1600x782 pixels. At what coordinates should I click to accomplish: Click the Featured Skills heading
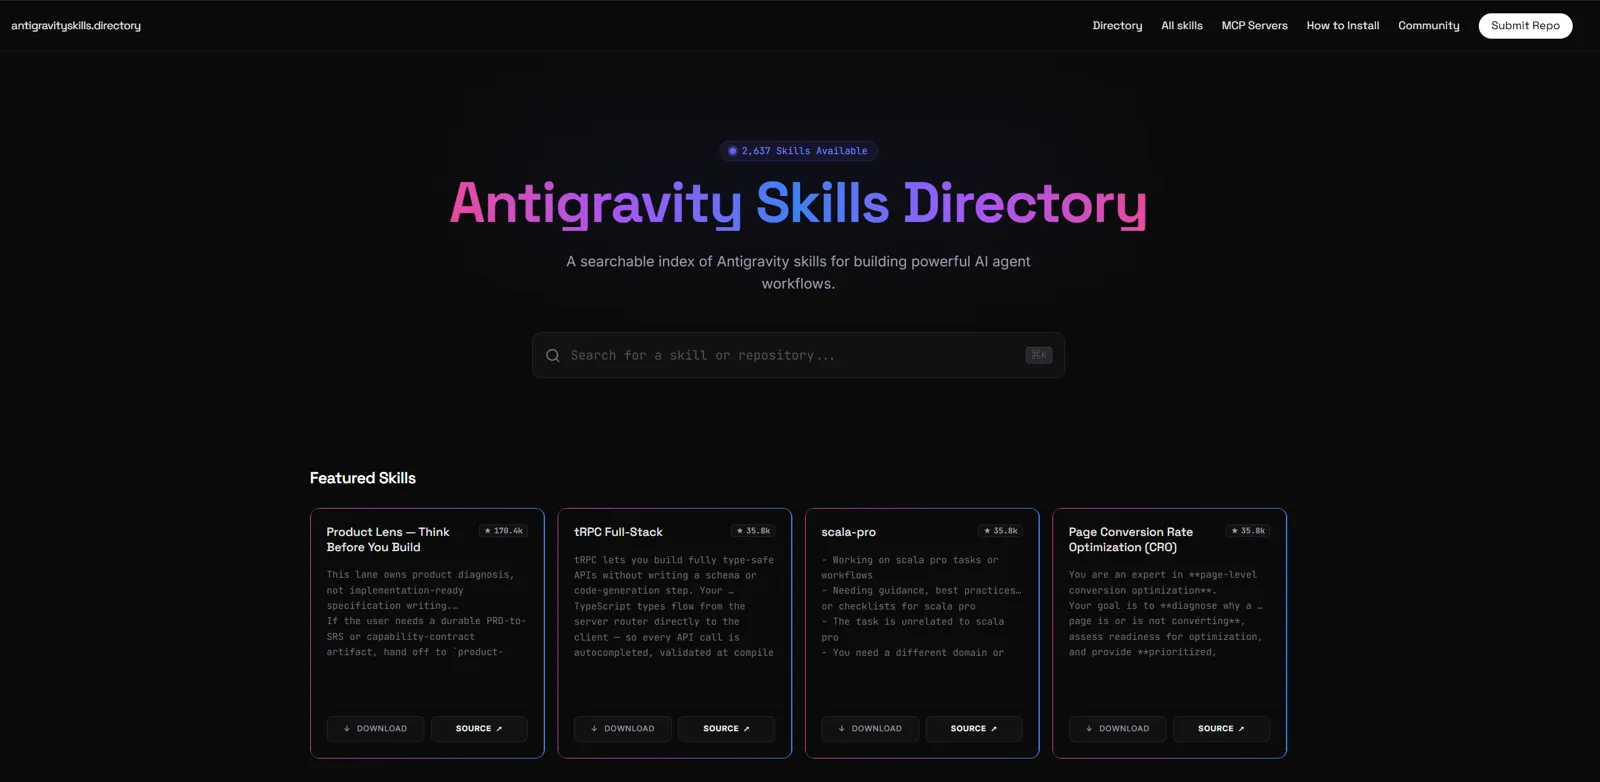coord(363,478)
